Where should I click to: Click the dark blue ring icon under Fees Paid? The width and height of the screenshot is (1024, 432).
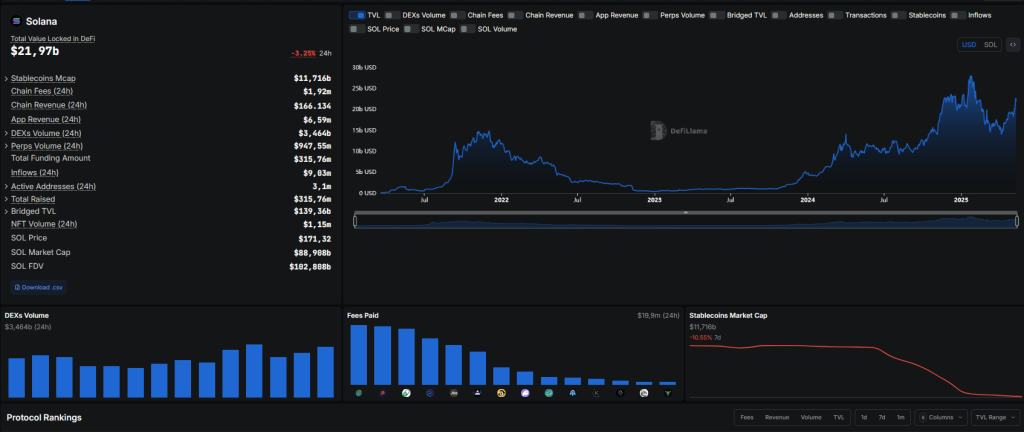pyautogui.click(x=430, y=393)
